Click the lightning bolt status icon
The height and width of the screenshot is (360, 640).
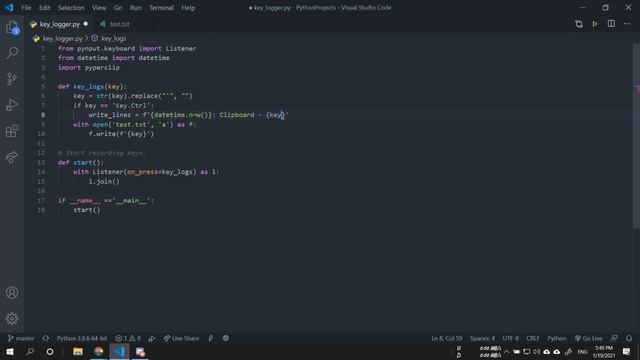211,338
